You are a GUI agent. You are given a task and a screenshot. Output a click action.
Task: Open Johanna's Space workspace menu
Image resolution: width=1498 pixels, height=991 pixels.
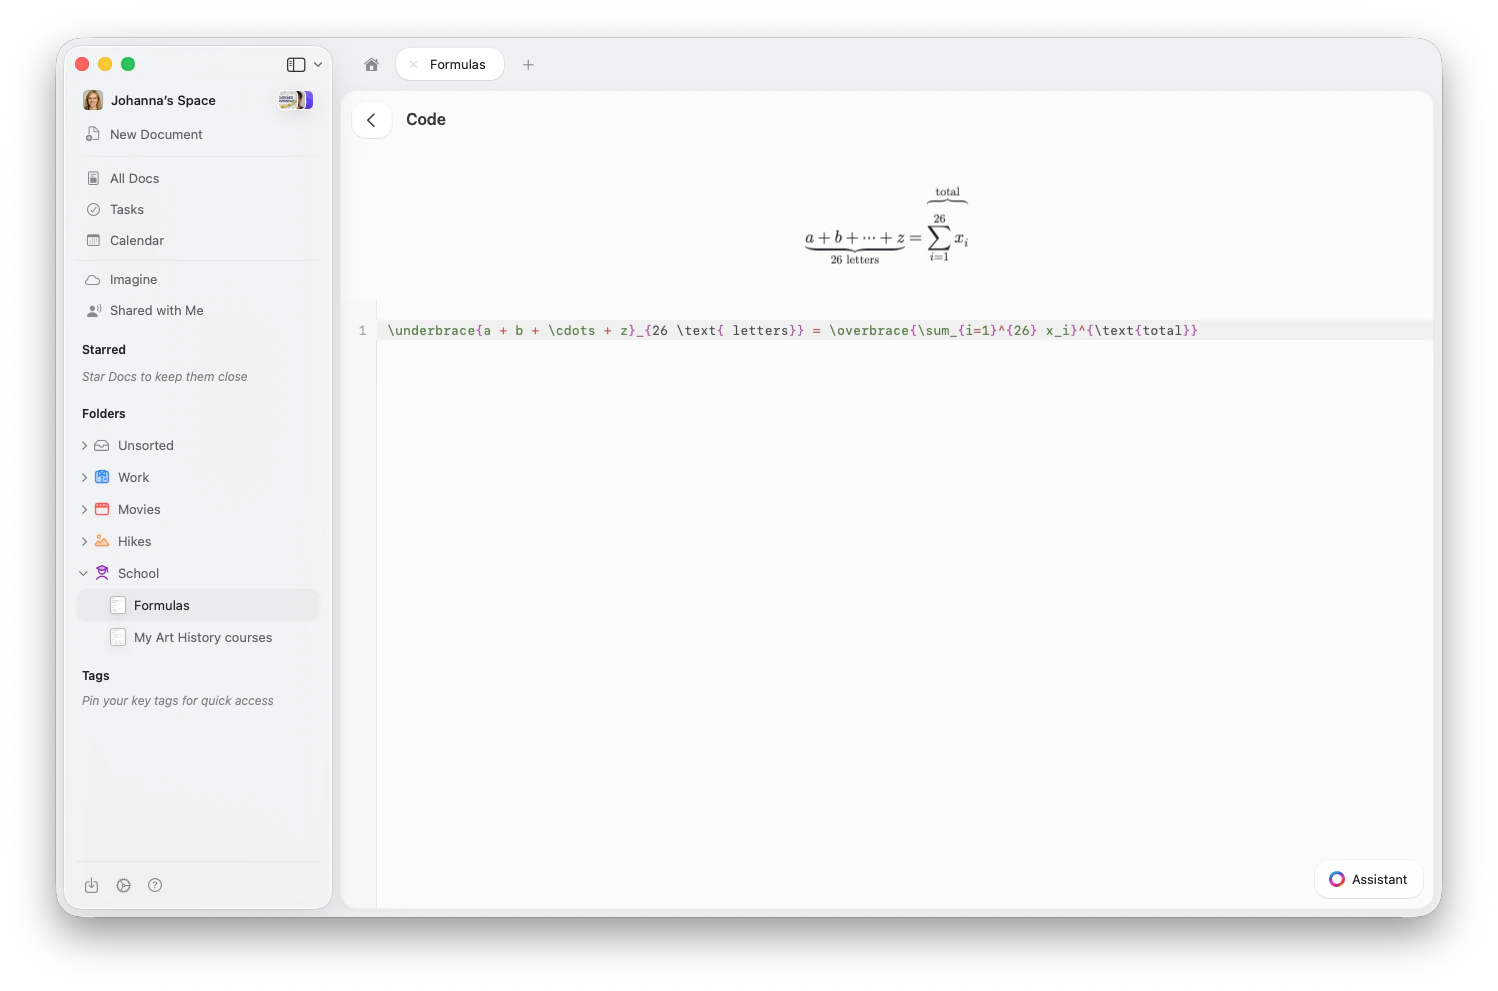(x=163, y=100)
